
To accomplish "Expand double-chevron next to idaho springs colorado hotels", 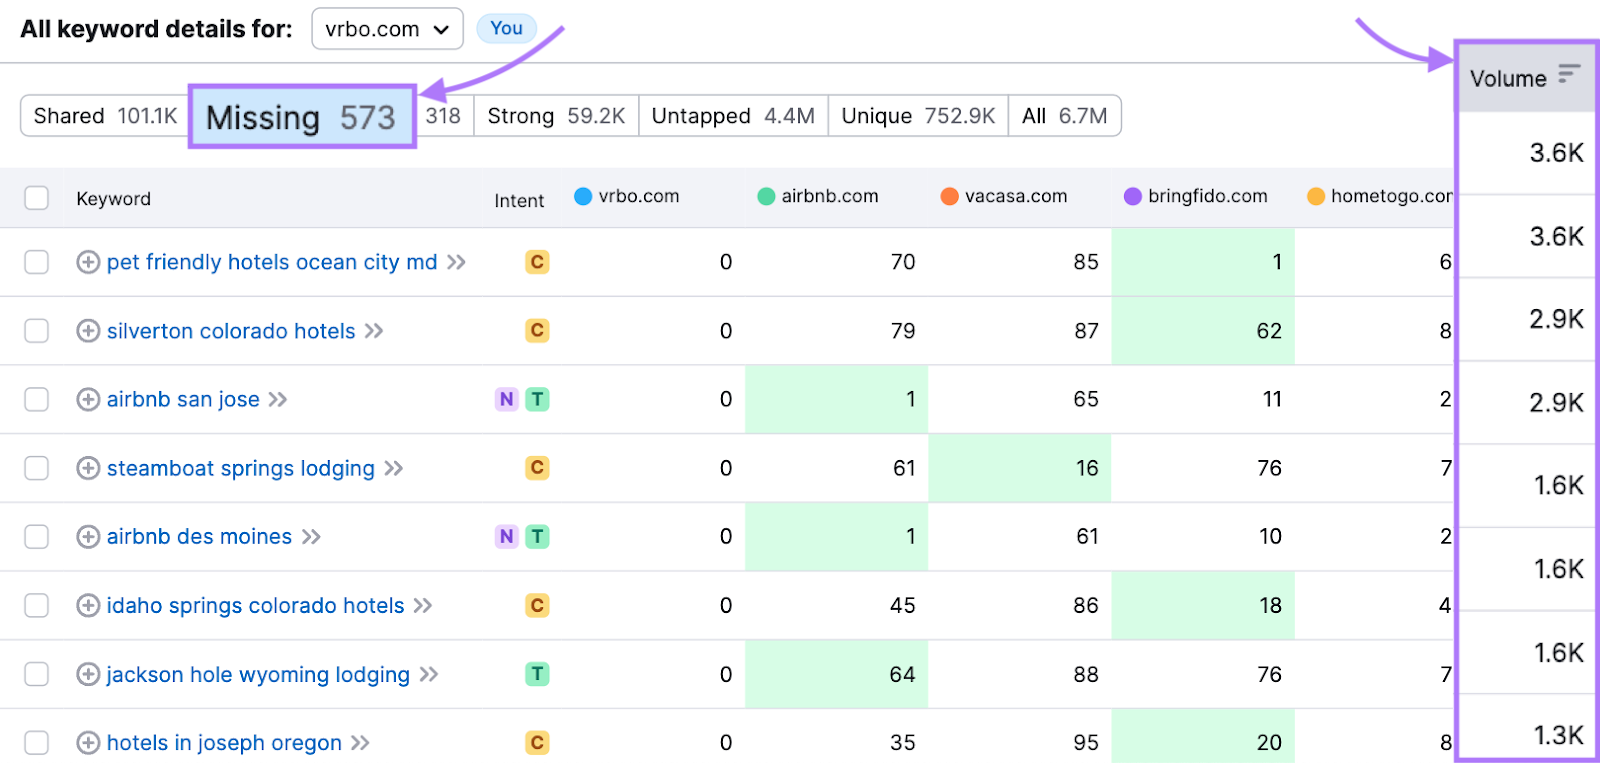I will point(423,606).
